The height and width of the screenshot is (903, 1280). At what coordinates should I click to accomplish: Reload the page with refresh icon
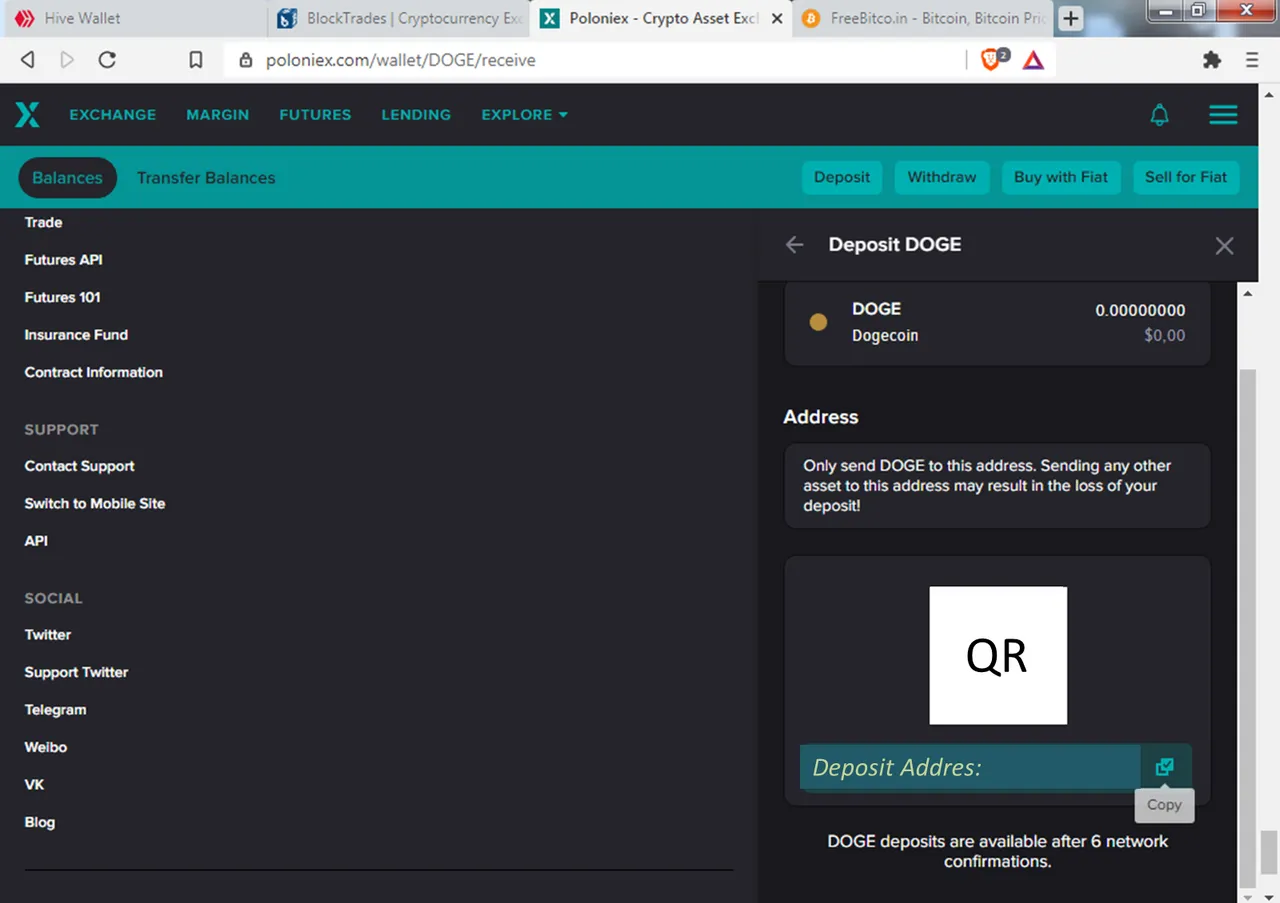click(107, 60)
